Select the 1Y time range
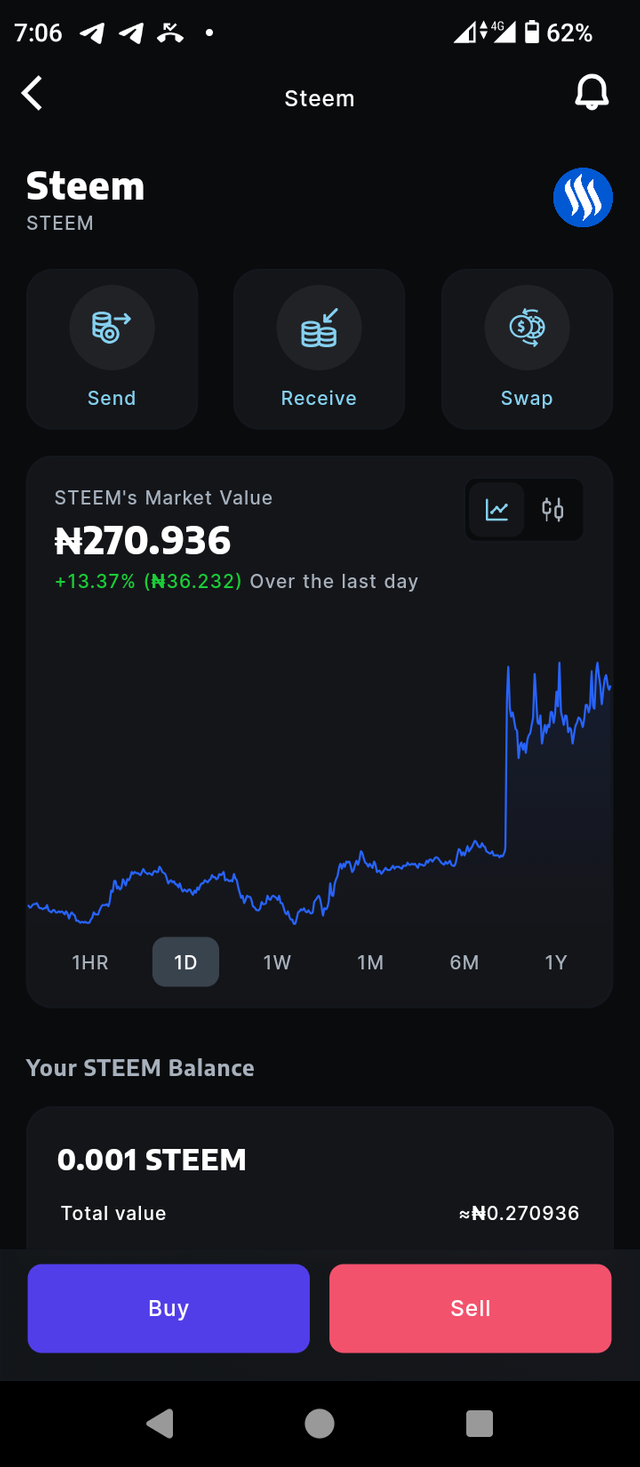 pyautogui.click(x=556, y=962)
